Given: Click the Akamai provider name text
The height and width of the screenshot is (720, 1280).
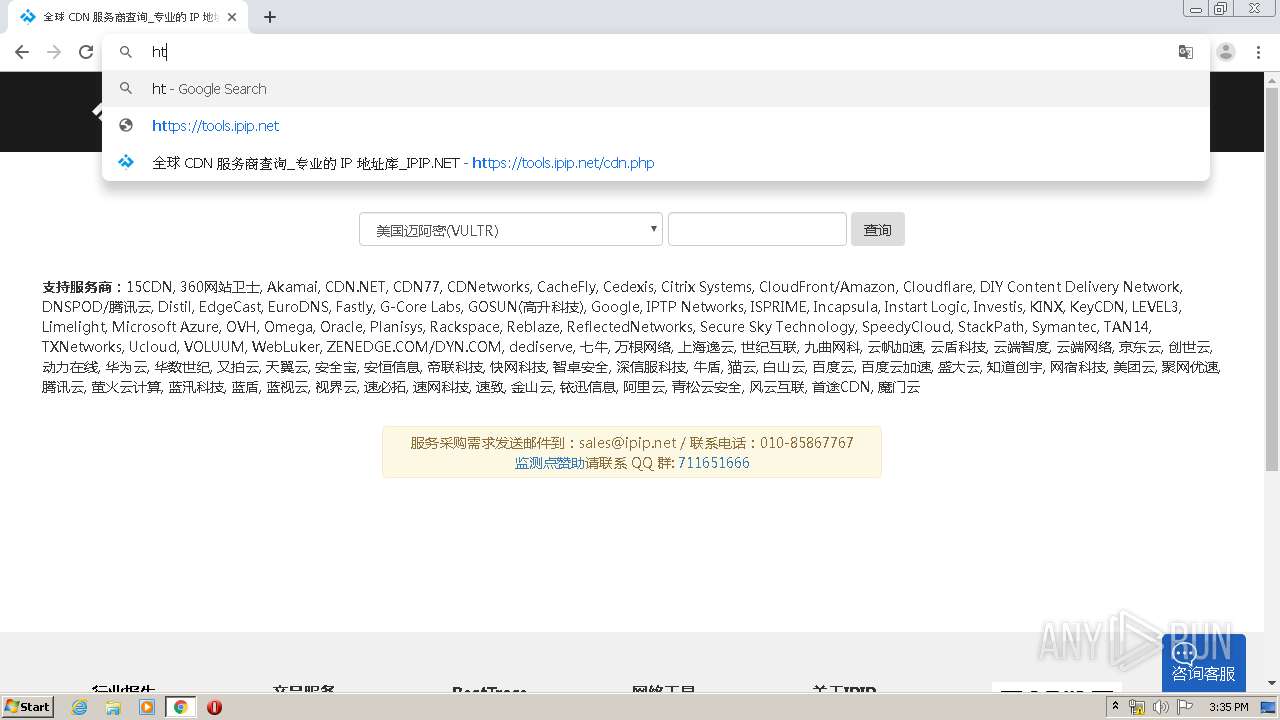Looking at the screenshot, I should (292, 287).
